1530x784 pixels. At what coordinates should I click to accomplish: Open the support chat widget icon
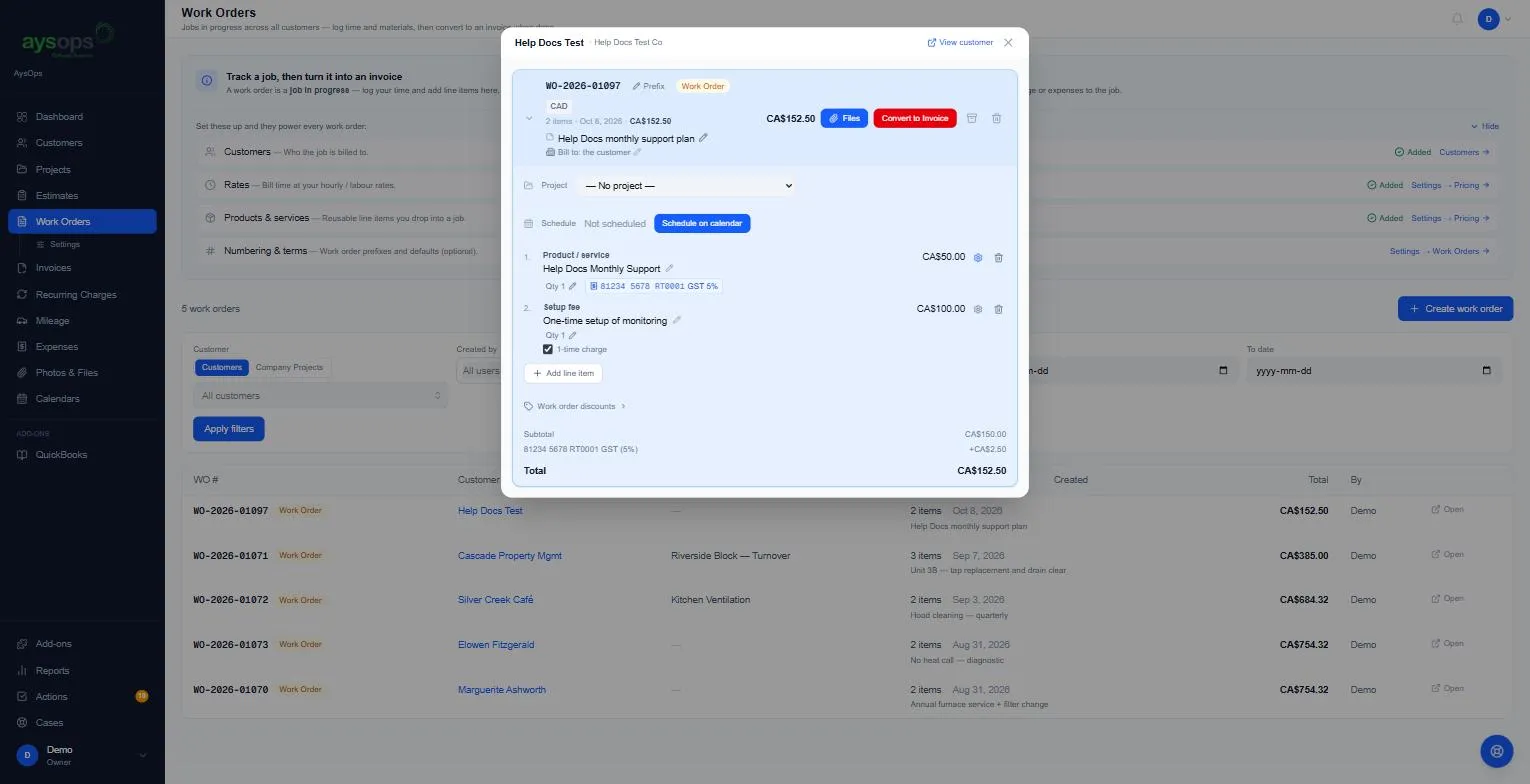(1496, 750)
